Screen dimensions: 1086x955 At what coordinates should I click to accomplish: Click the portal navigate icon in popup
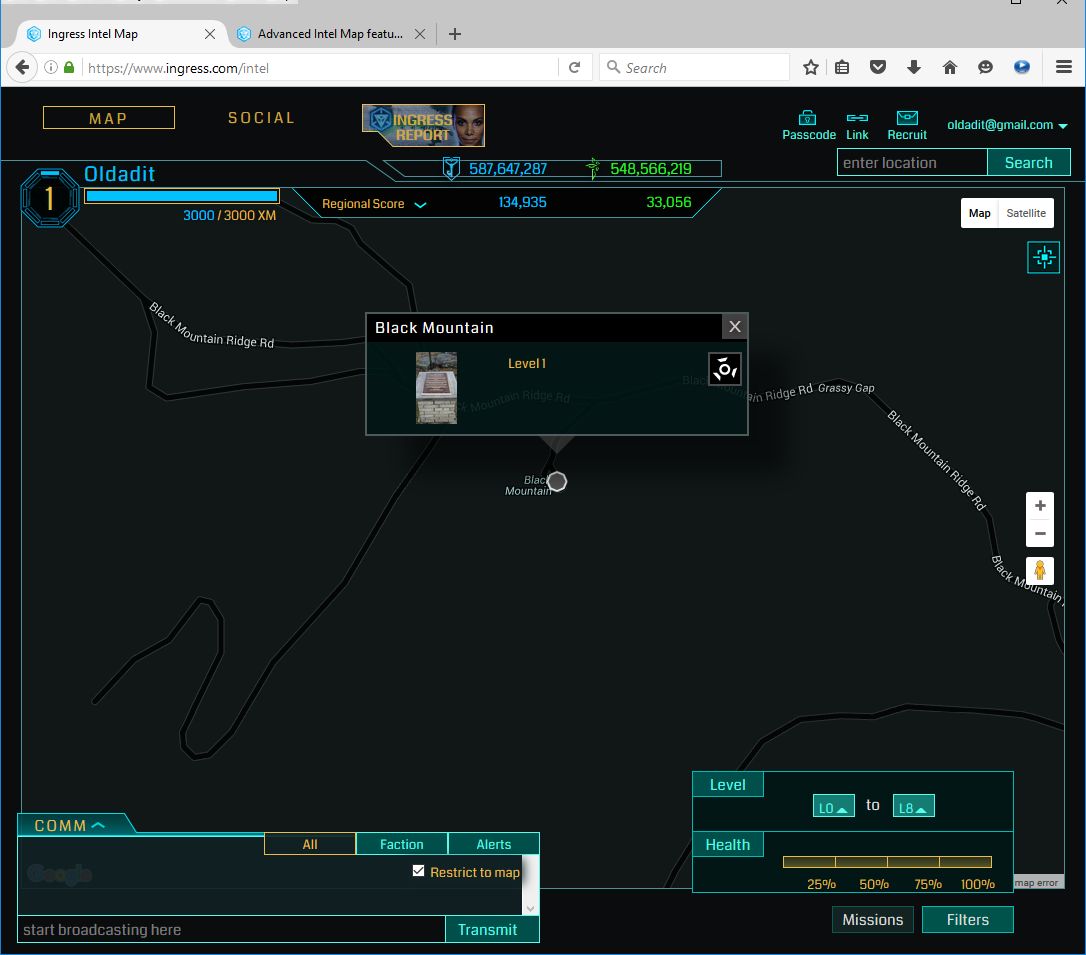click(725, 369)
